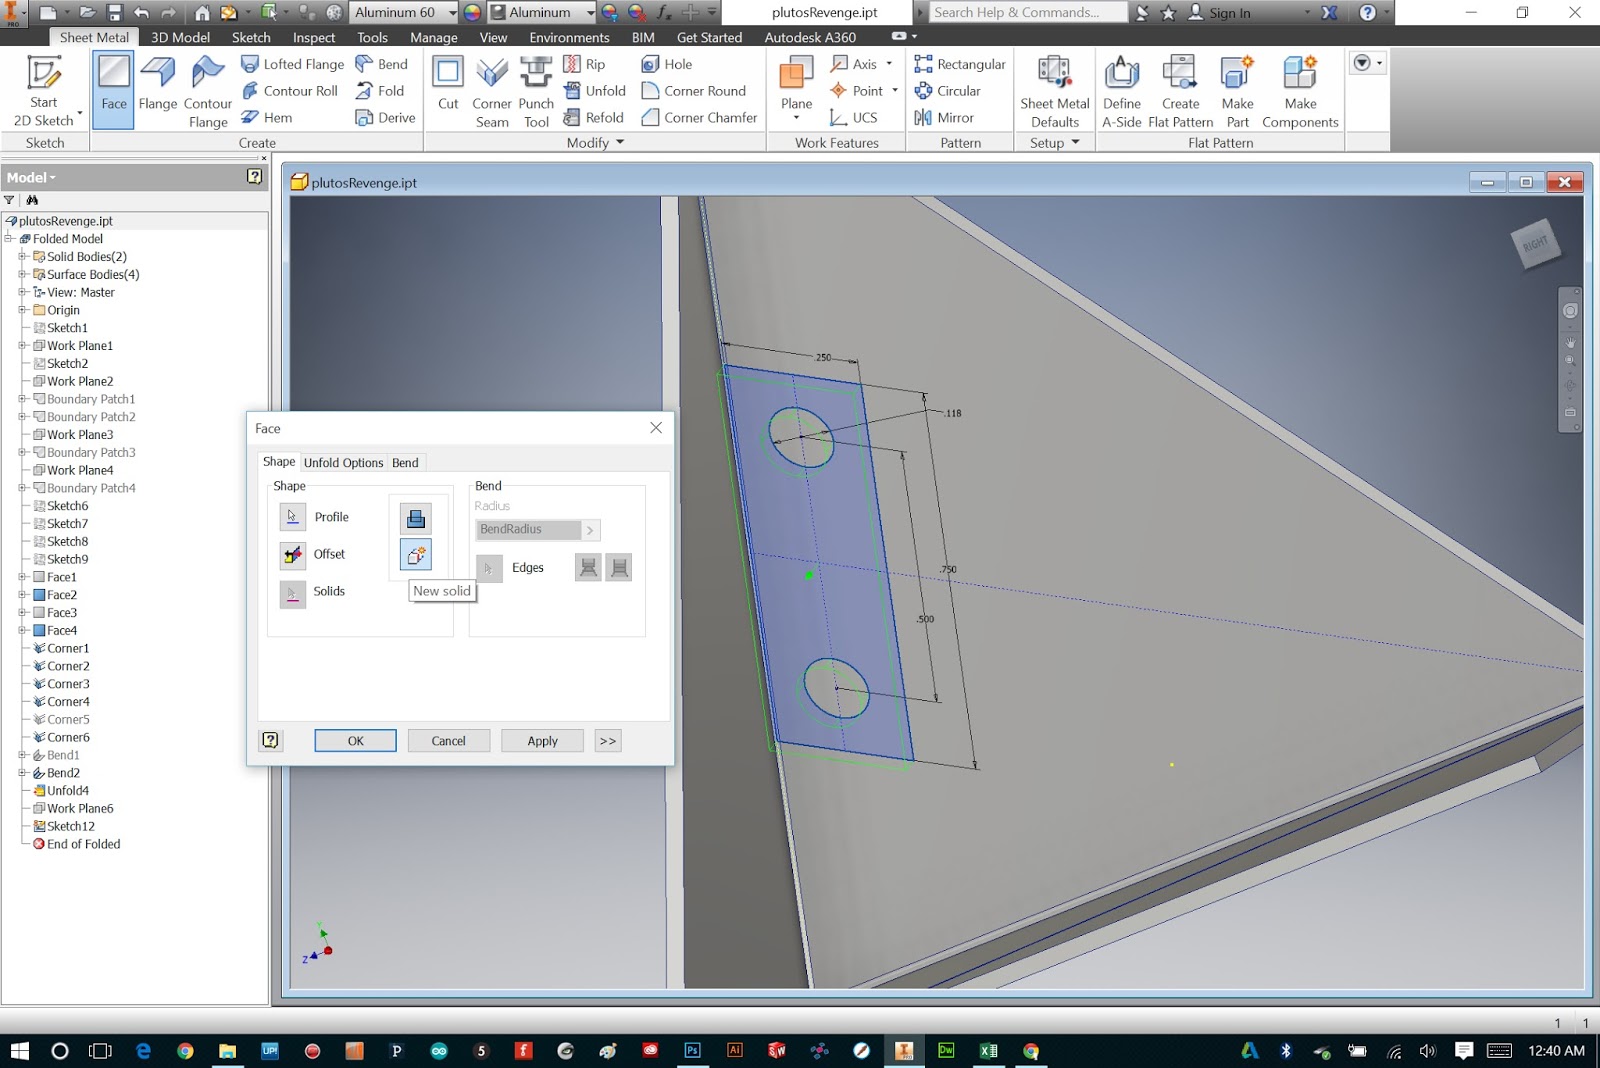Screen dimensions: 1600x1068
Task: Select the Mirror pattern tool
Action: point(948,117)
